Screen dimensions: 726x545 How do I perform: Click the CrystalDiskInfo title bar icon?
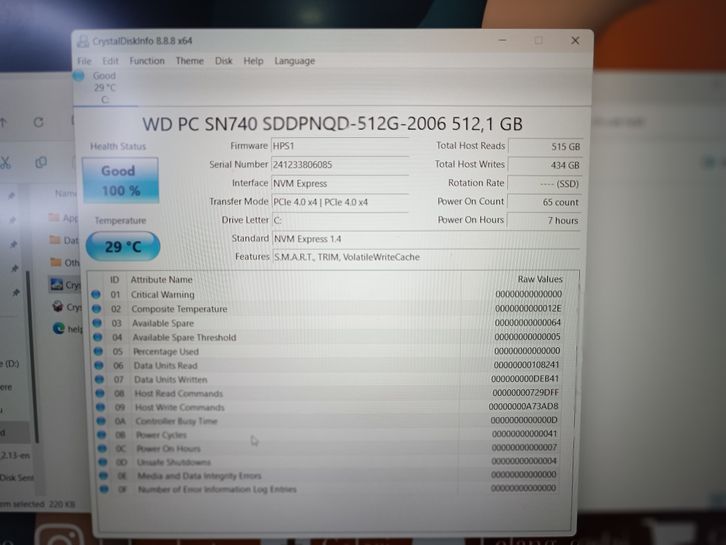coord(82,41)
